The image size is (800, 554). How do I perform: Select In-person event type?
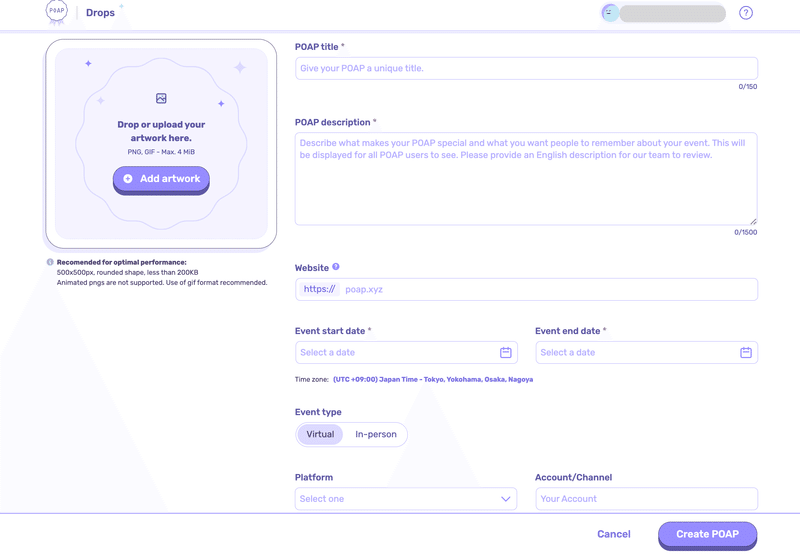376,435
